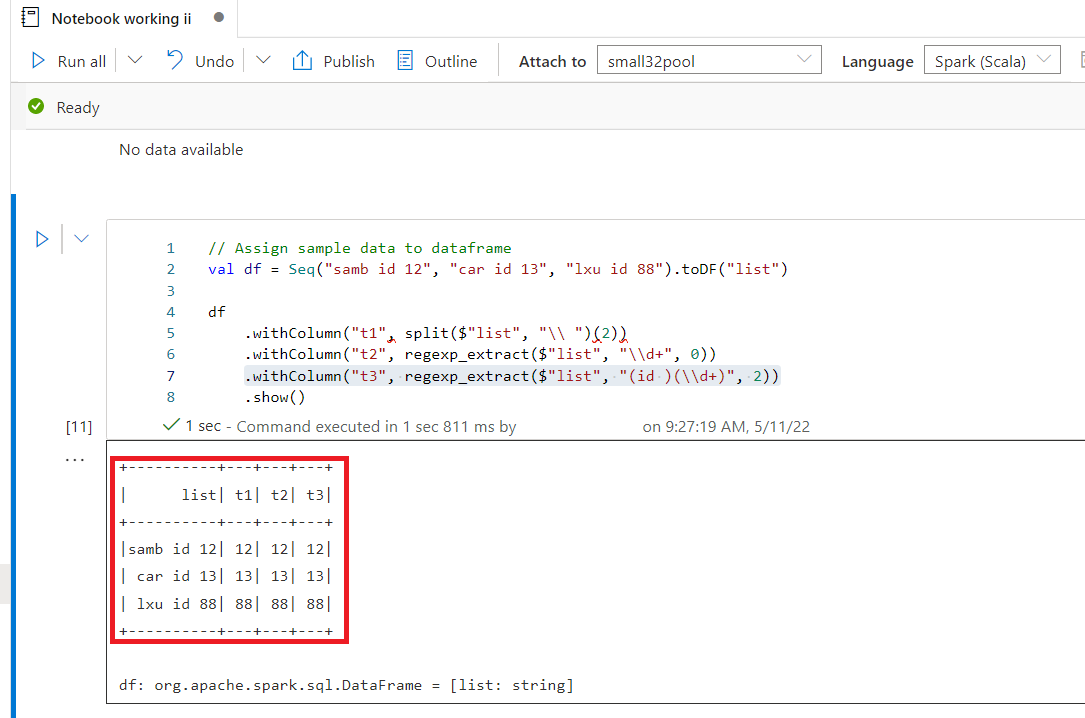Viewport: 1085px width, 718px height.
Task: Click the df: org.apache.spark.sql.DataFrame output line
Action: click(x=346, y=685)
